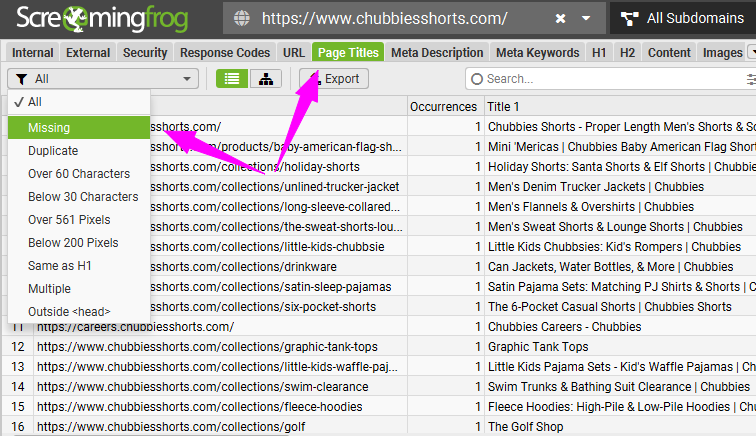This screenshot has height=436, width=756.
Task: Clear the URL with the X icon
Action: pyautogui.click(x=561, y=19)
